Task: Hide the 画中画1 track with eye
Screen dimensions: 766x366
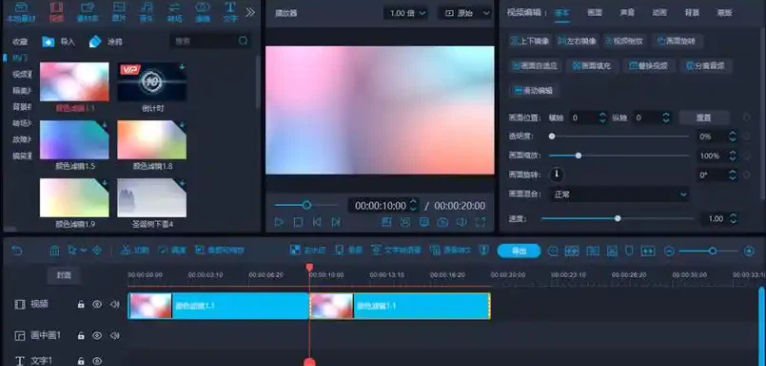Action: coord(97,336)
